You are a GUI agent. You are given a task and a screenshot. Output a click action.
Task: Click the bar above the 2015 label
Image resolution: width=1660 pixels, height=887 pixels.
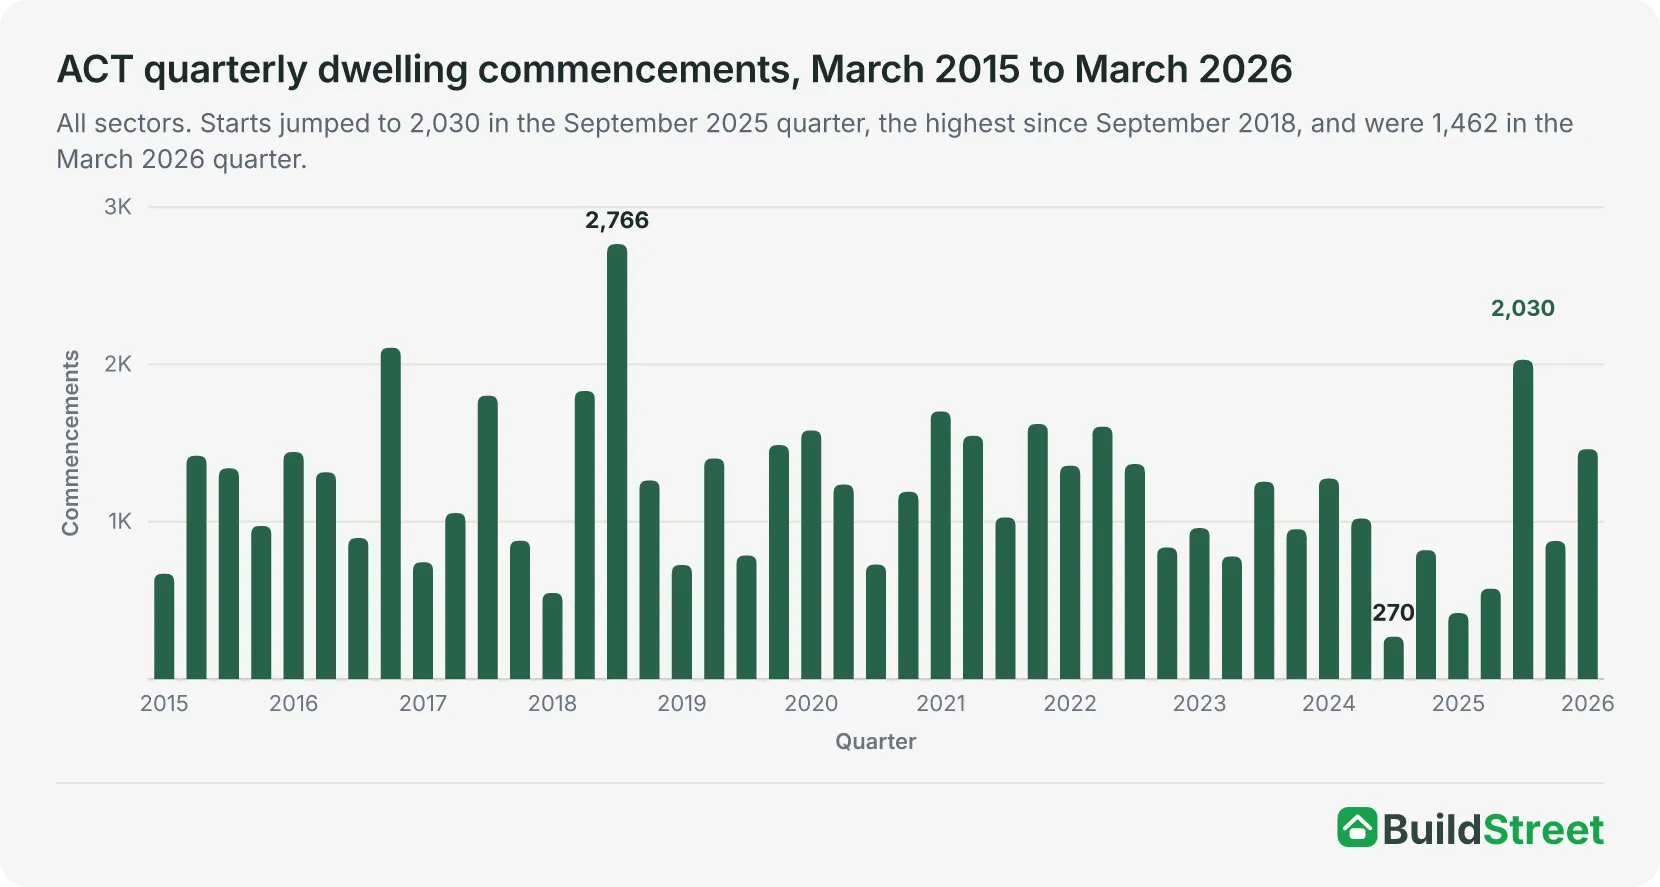(164, 626)
